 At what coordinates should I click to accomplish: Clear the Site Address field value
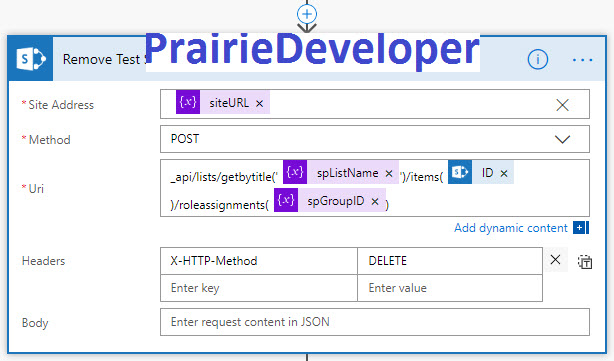562,105
